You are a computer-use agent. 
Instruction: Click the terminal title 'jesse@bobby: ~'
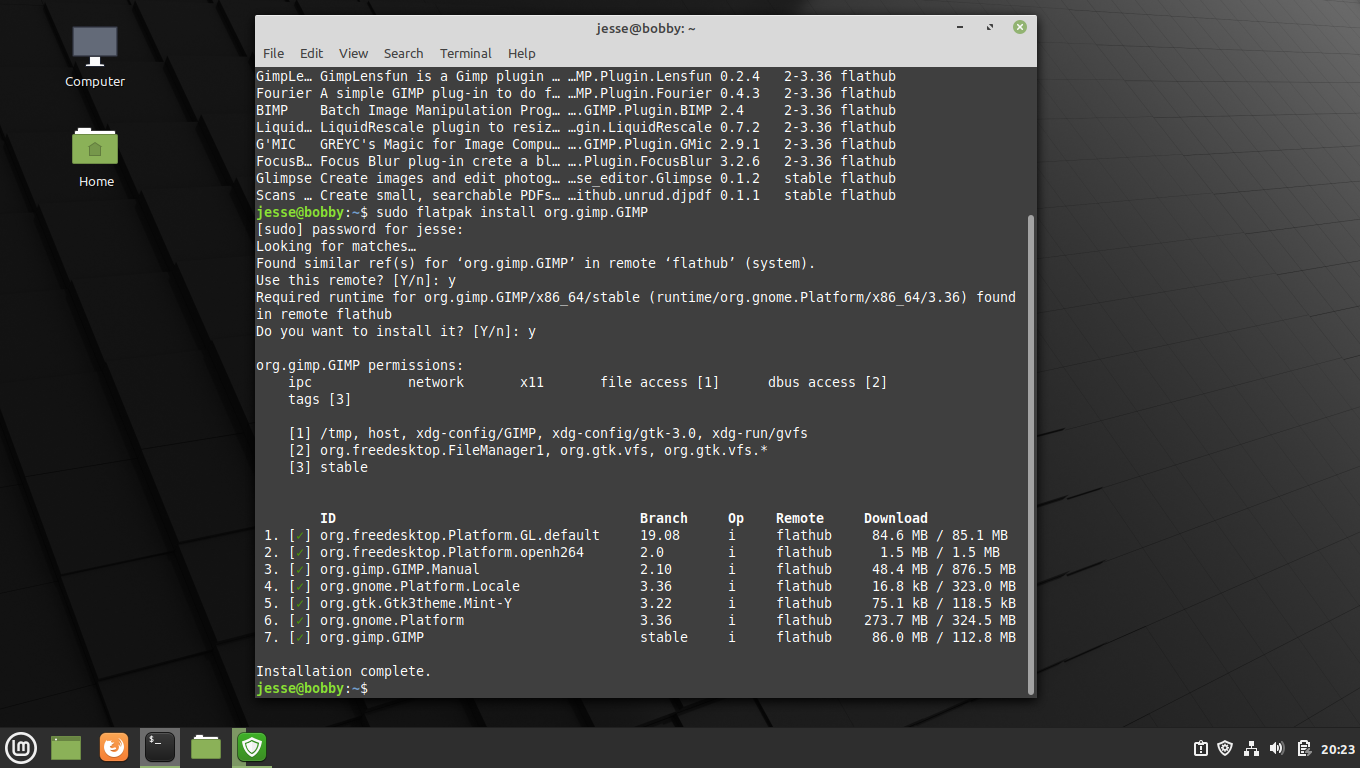click(646, 28)
